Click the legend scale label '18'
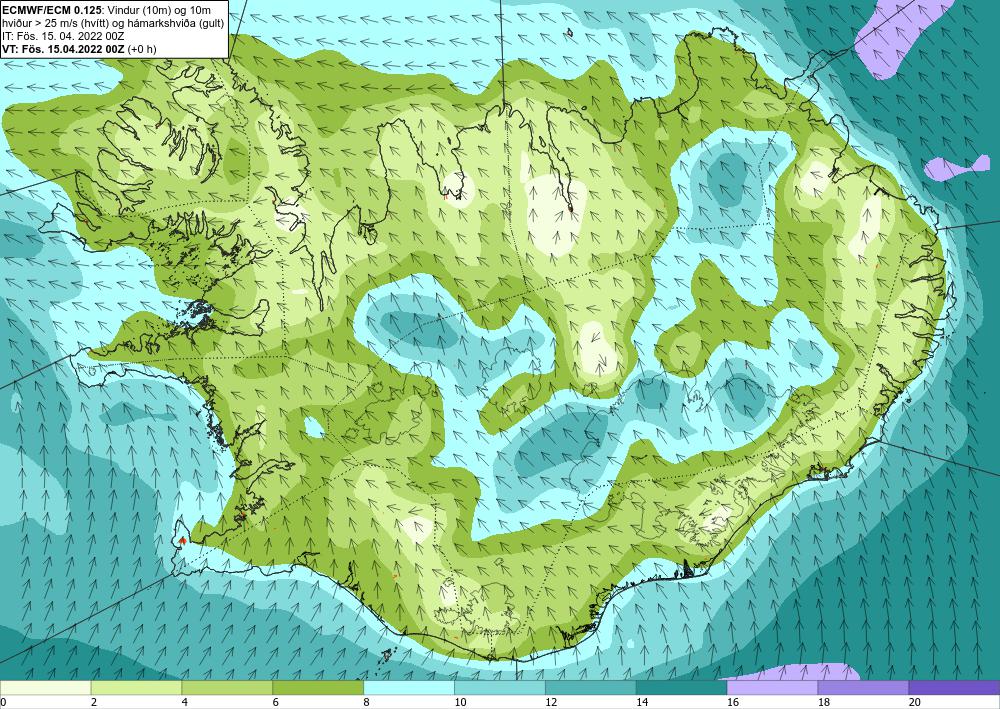 823,702
